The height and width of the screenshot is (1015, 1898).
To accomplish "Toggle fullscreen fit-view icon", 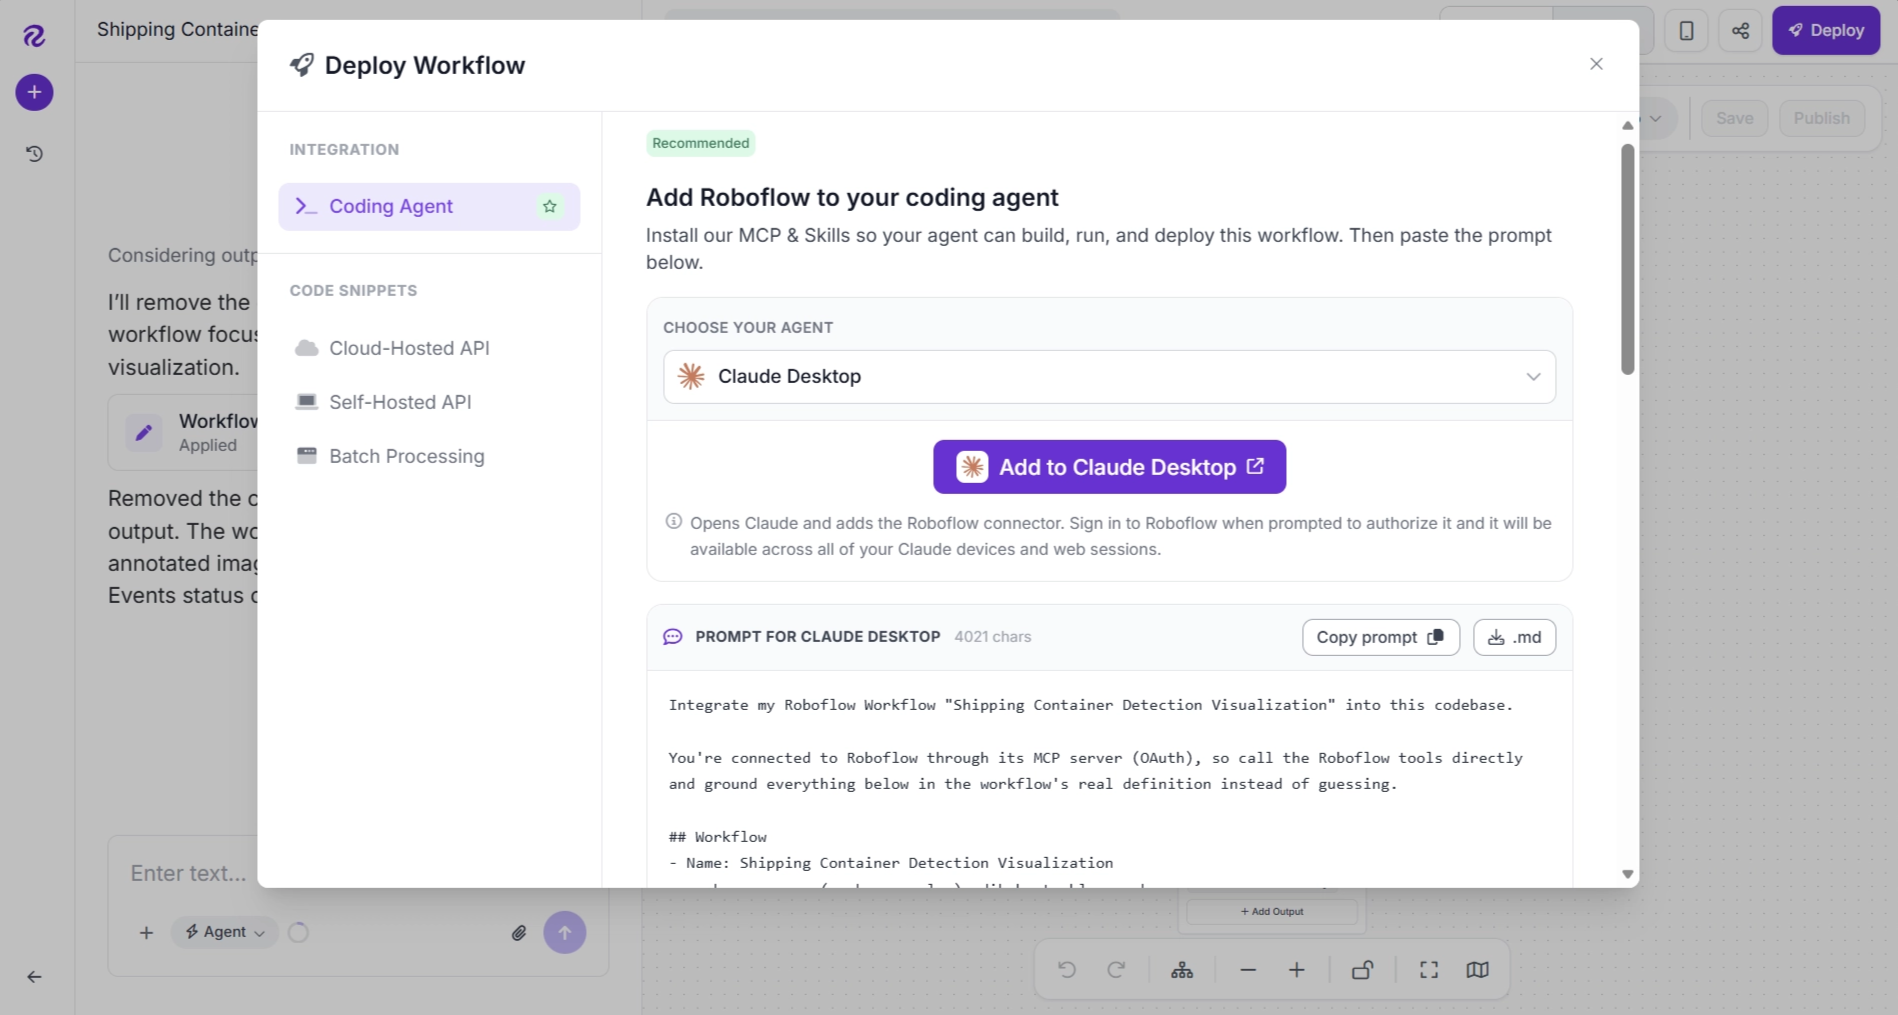I will pyautogui.click(x=1429, y=970).
